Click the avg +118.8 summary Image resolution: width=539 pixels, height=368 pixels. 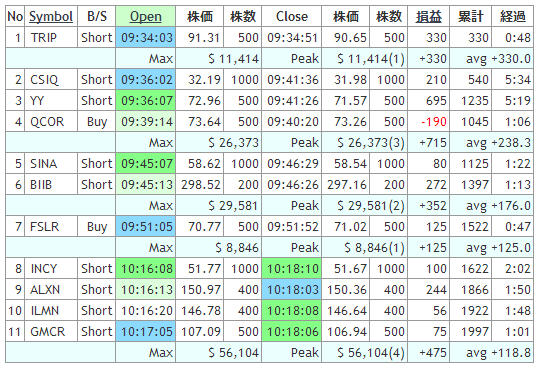(498, 353)
